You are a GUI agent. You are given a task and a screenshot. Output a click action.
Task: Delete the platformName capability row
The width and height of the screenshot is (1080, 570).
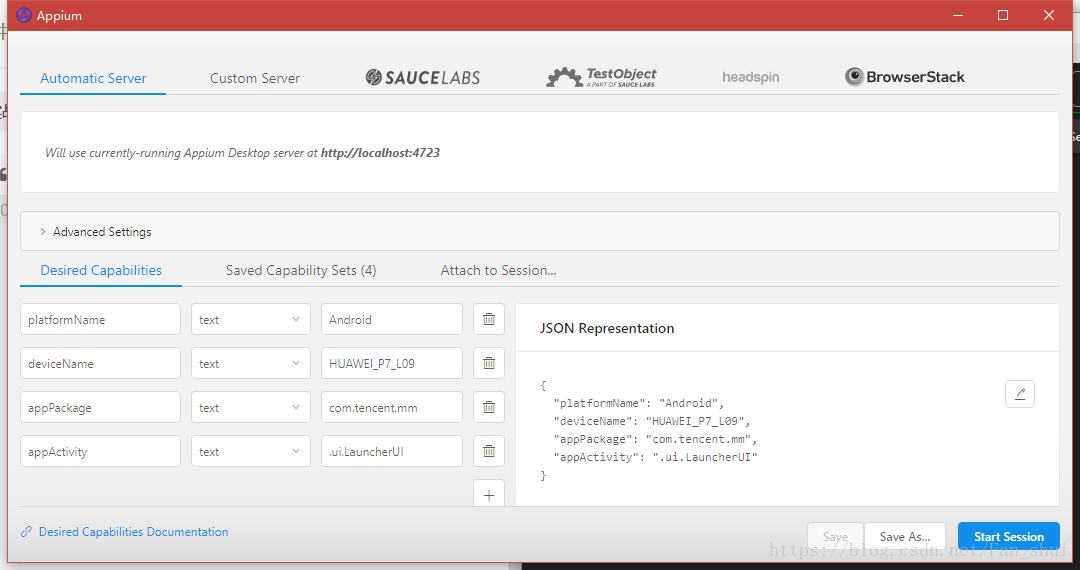click(489, 319)
